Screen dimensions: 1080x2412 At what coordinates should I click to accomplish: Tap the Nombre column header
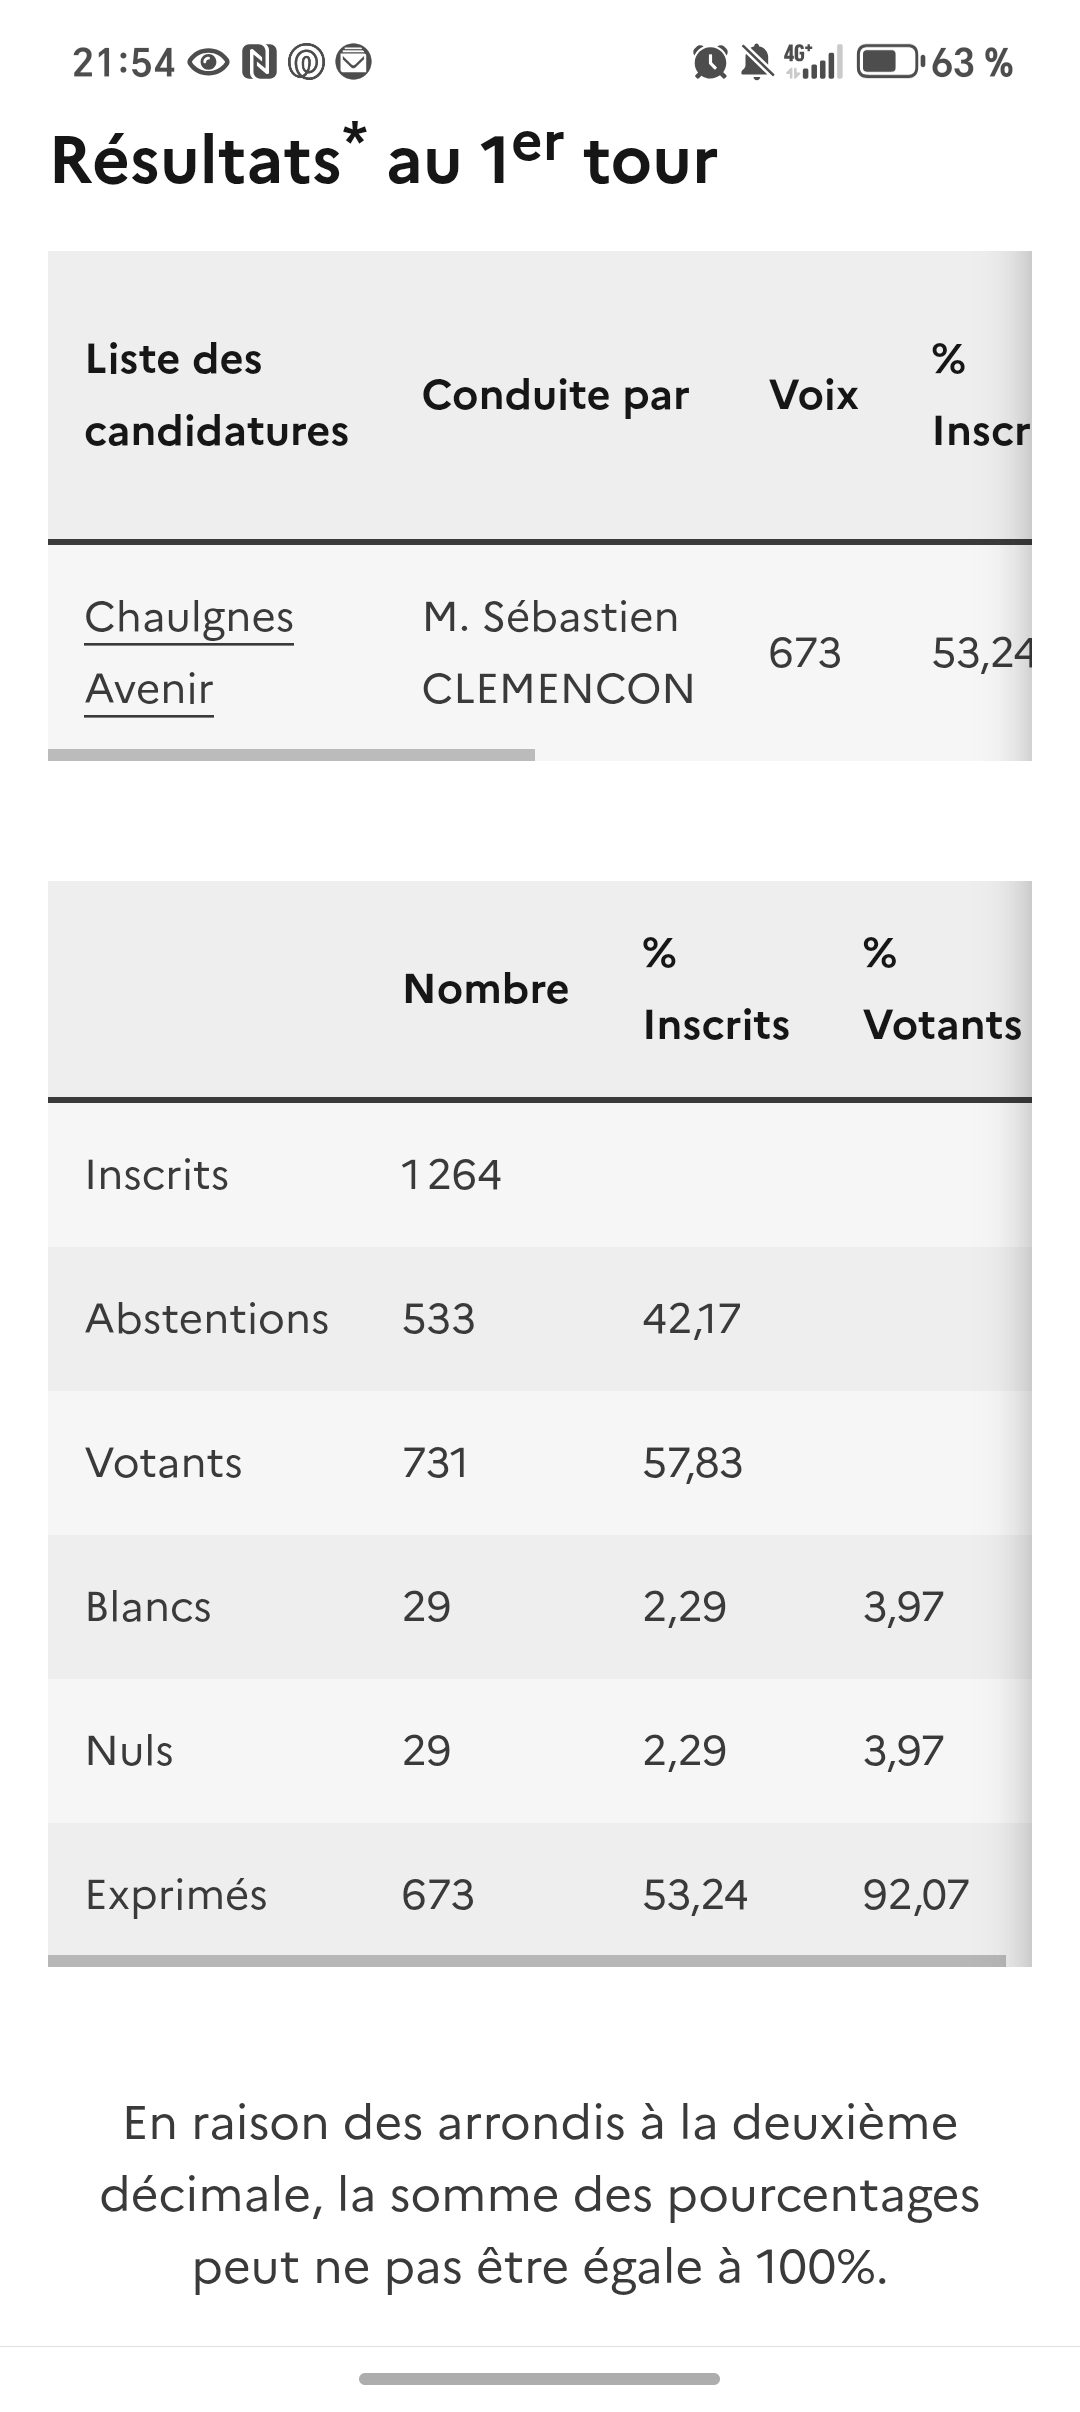486,989
